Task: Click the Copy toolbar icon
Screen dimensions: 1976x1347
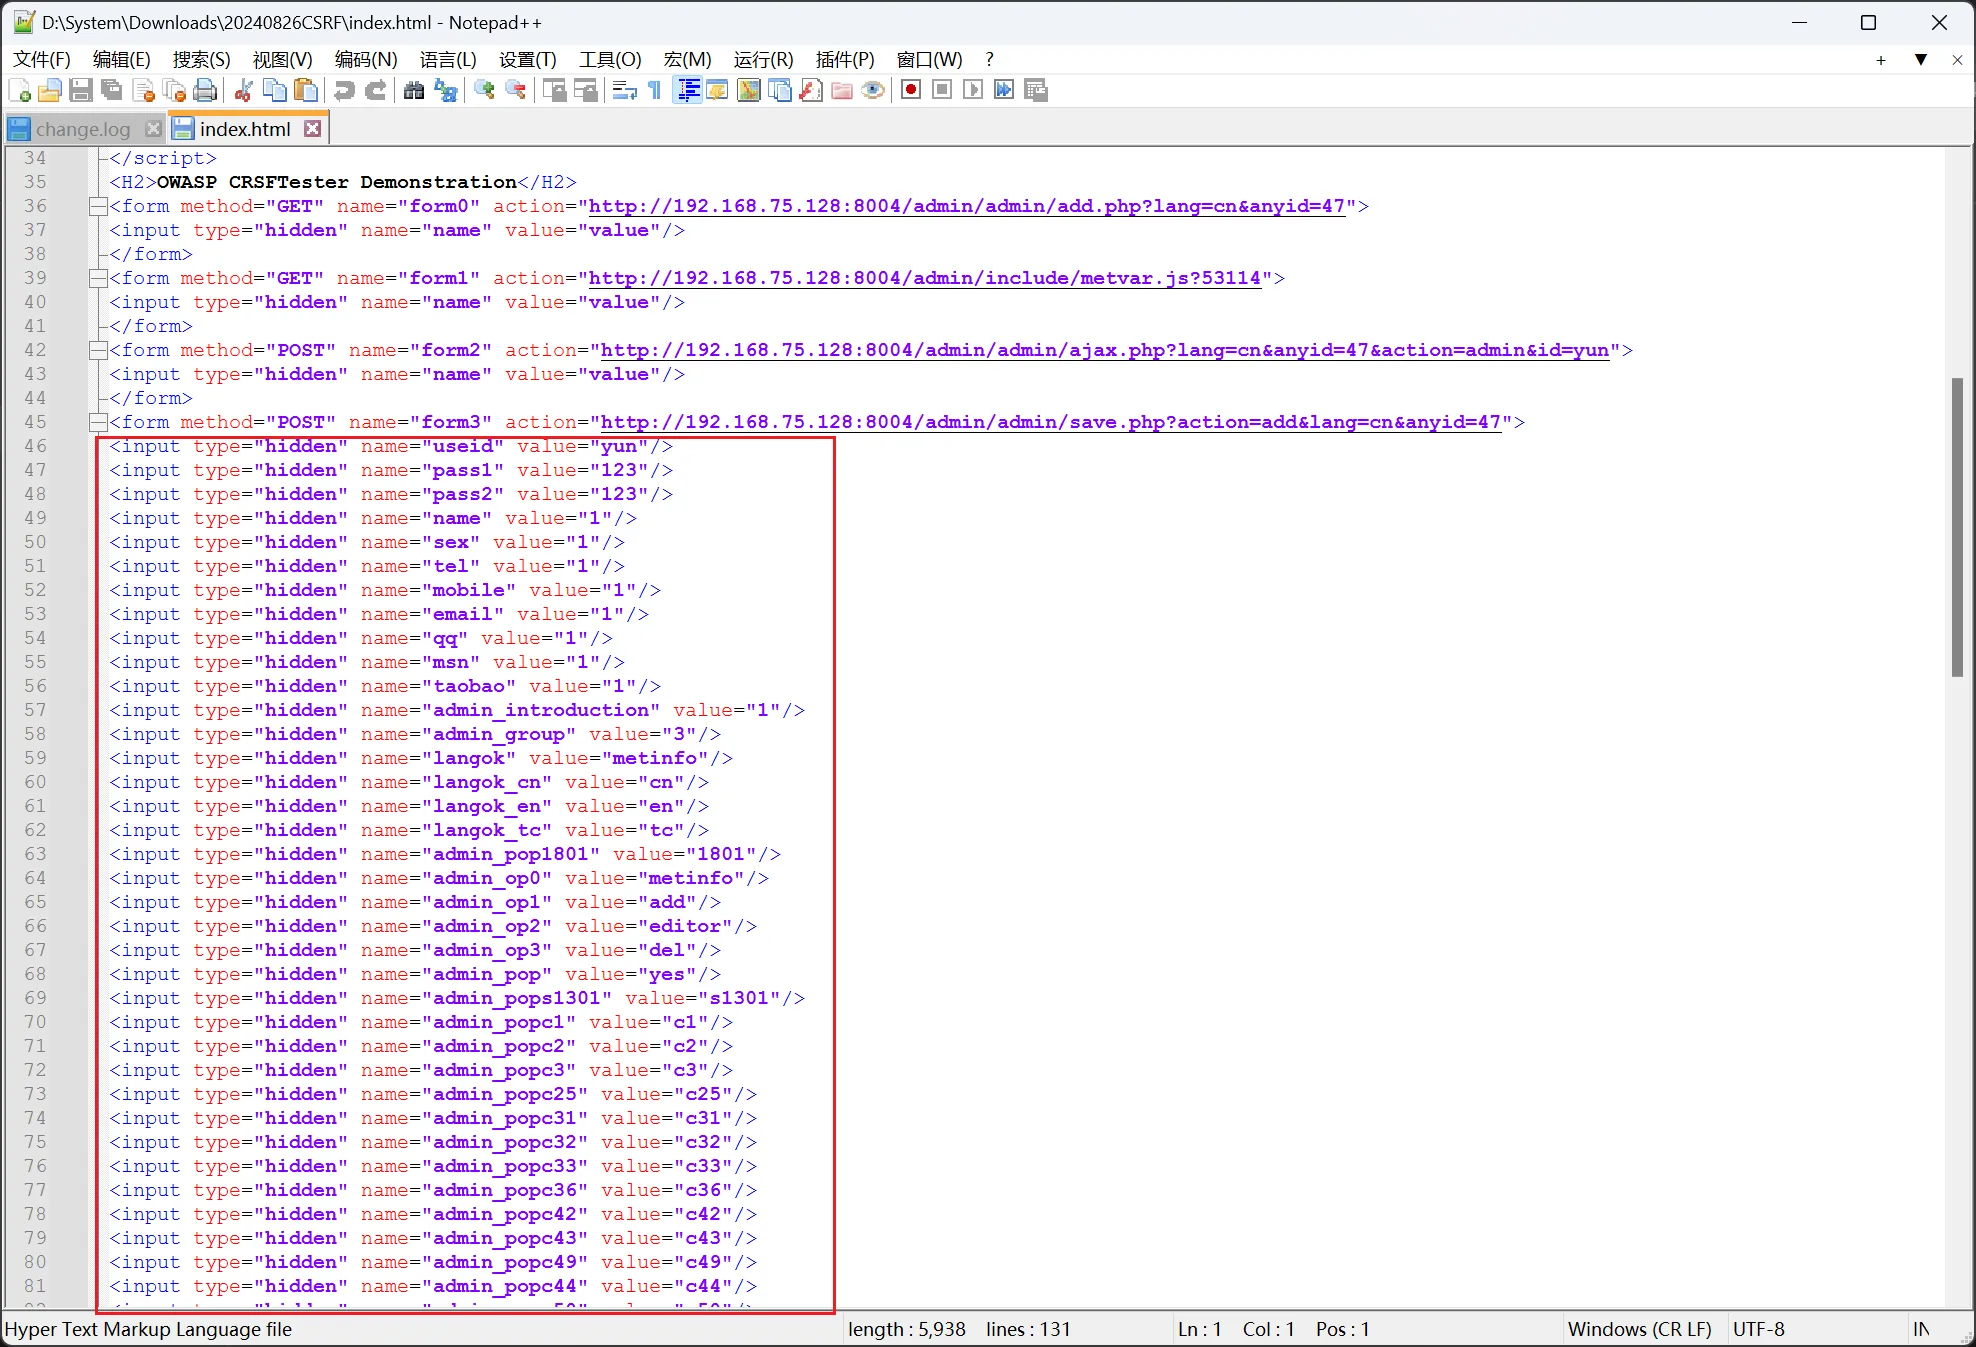Action: [274, 91]
